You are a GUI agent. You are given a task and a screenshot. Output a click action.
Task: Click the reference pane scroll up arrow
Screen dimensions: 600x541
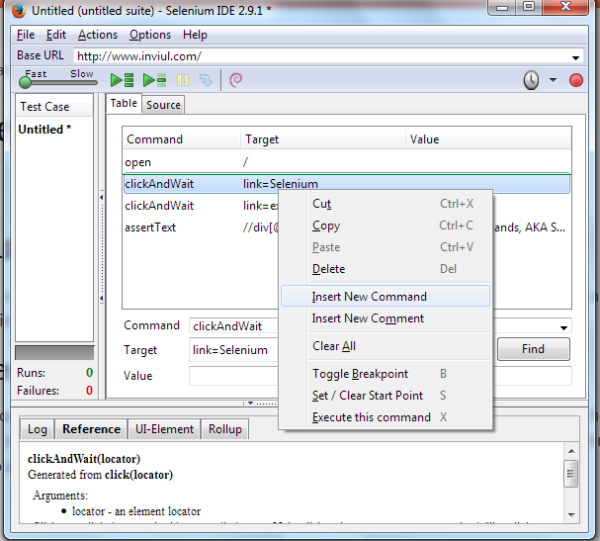(x=571, y=451)
